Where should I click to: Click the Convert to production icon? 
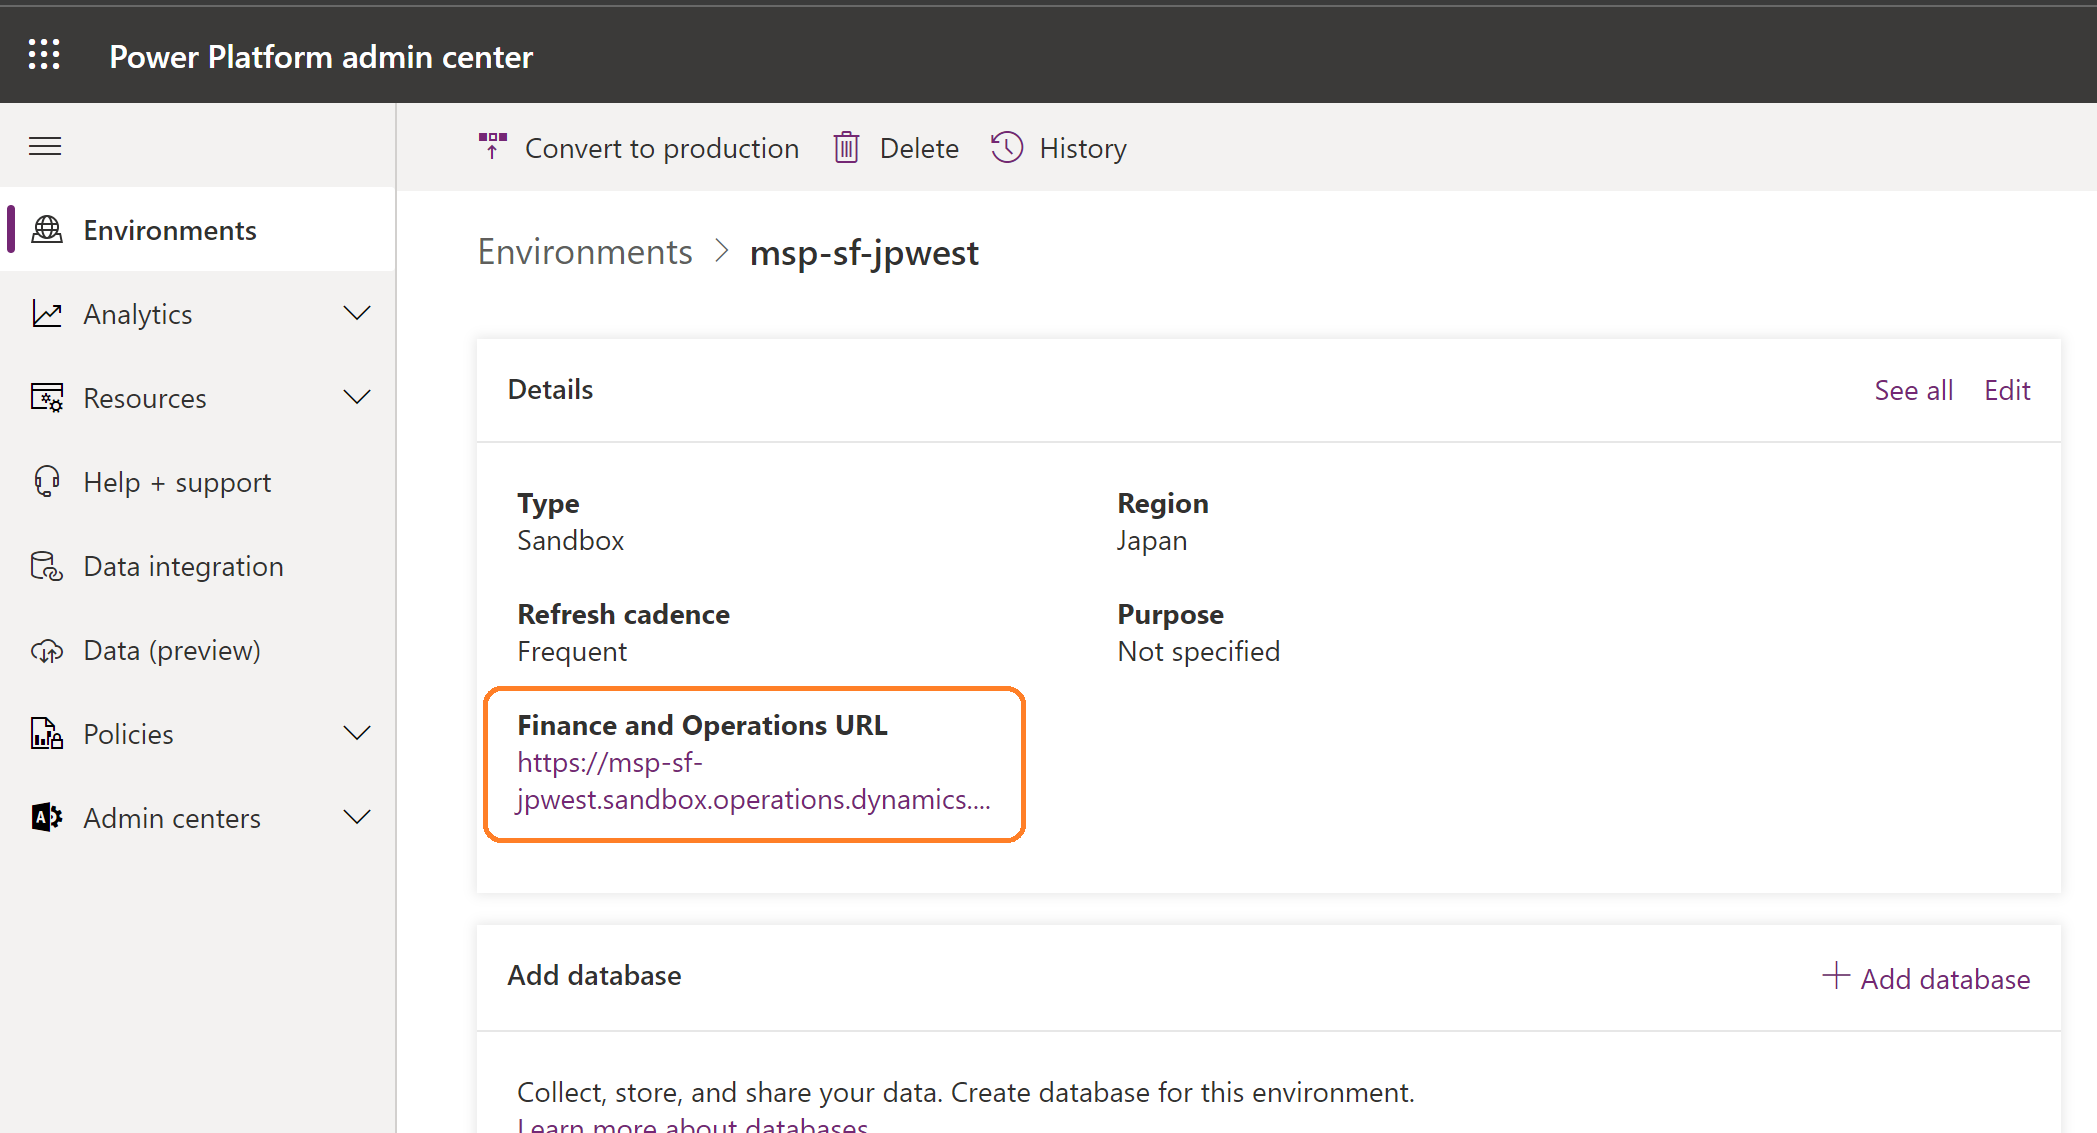(492, 147)
